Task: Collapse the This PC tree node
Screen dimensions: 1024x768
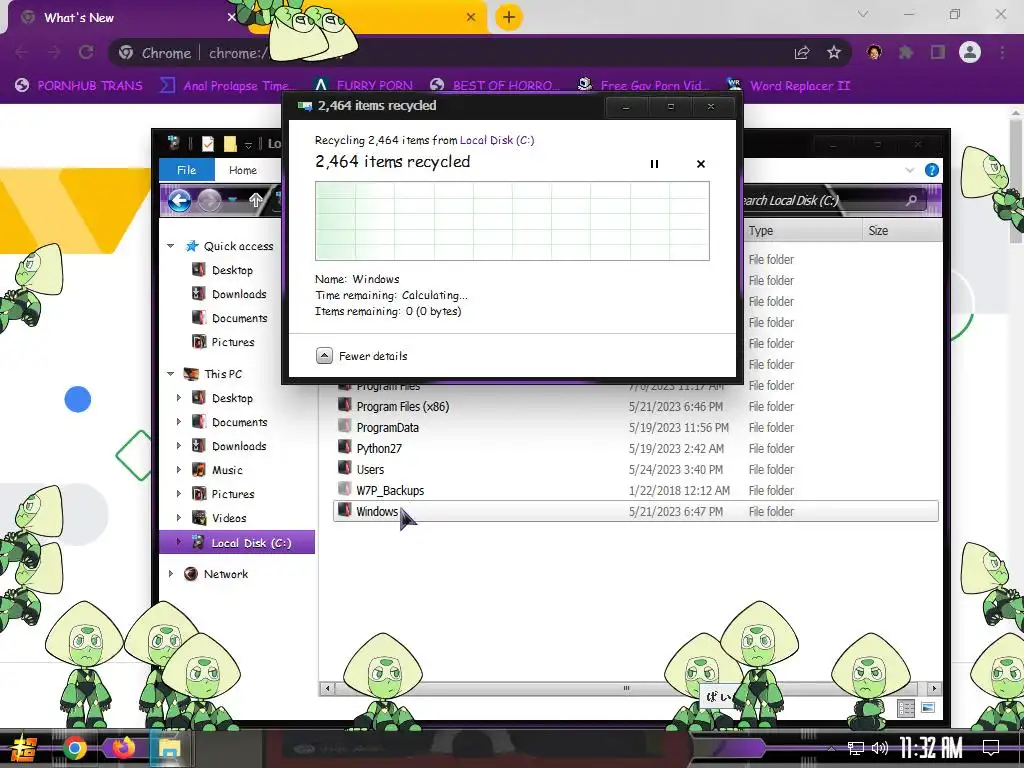Action: 170,374
